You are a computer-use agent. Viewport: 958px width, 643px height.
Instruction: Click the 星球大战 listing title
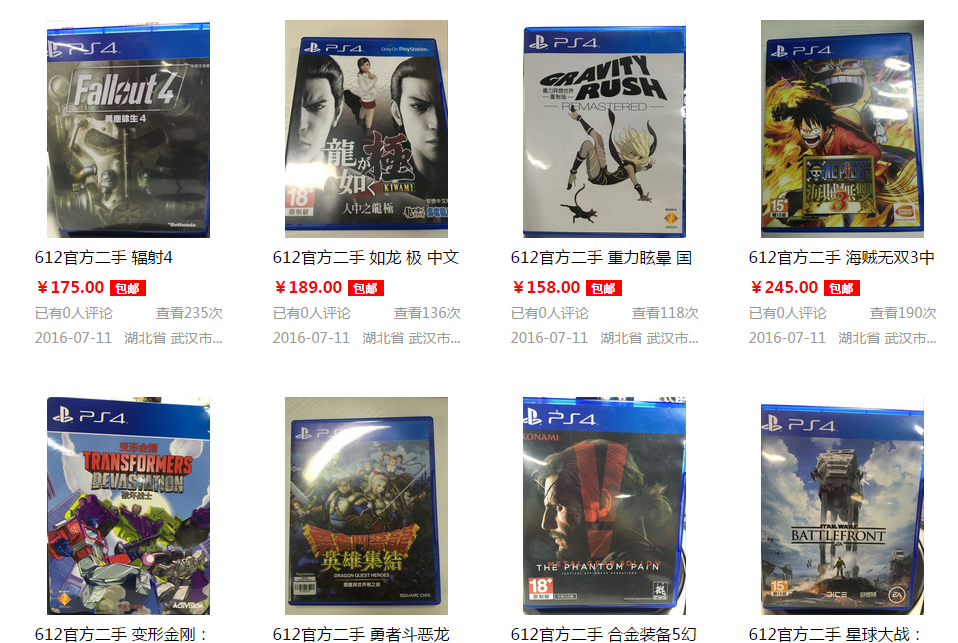click(x=835, y=634)
